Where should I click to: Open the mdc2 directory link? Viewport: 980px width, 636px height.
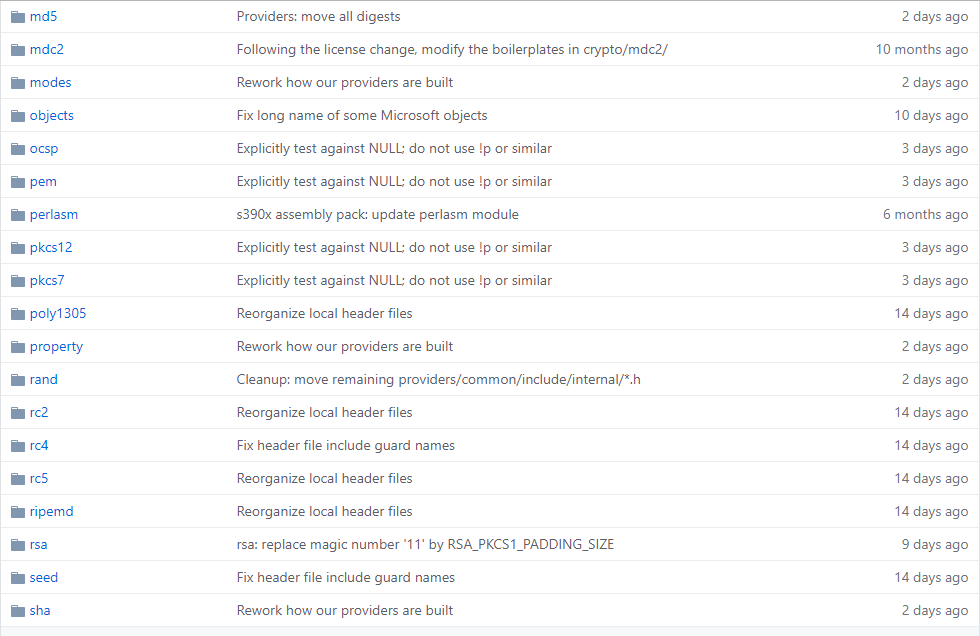47,49
